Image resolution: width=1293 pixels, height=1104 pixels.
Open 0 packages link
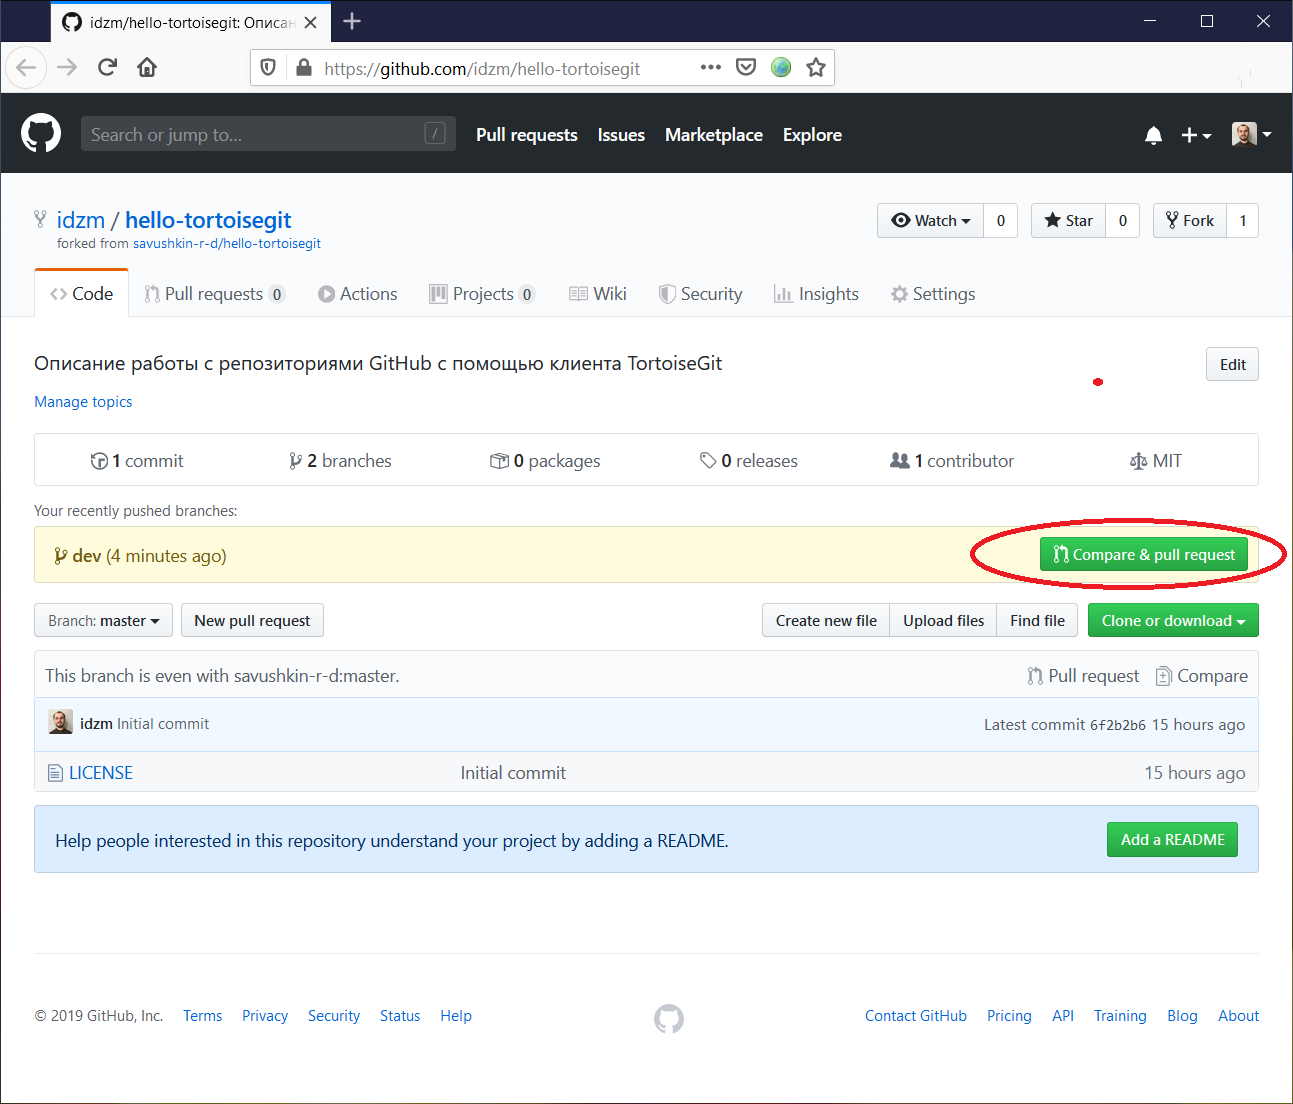[545, 461]
